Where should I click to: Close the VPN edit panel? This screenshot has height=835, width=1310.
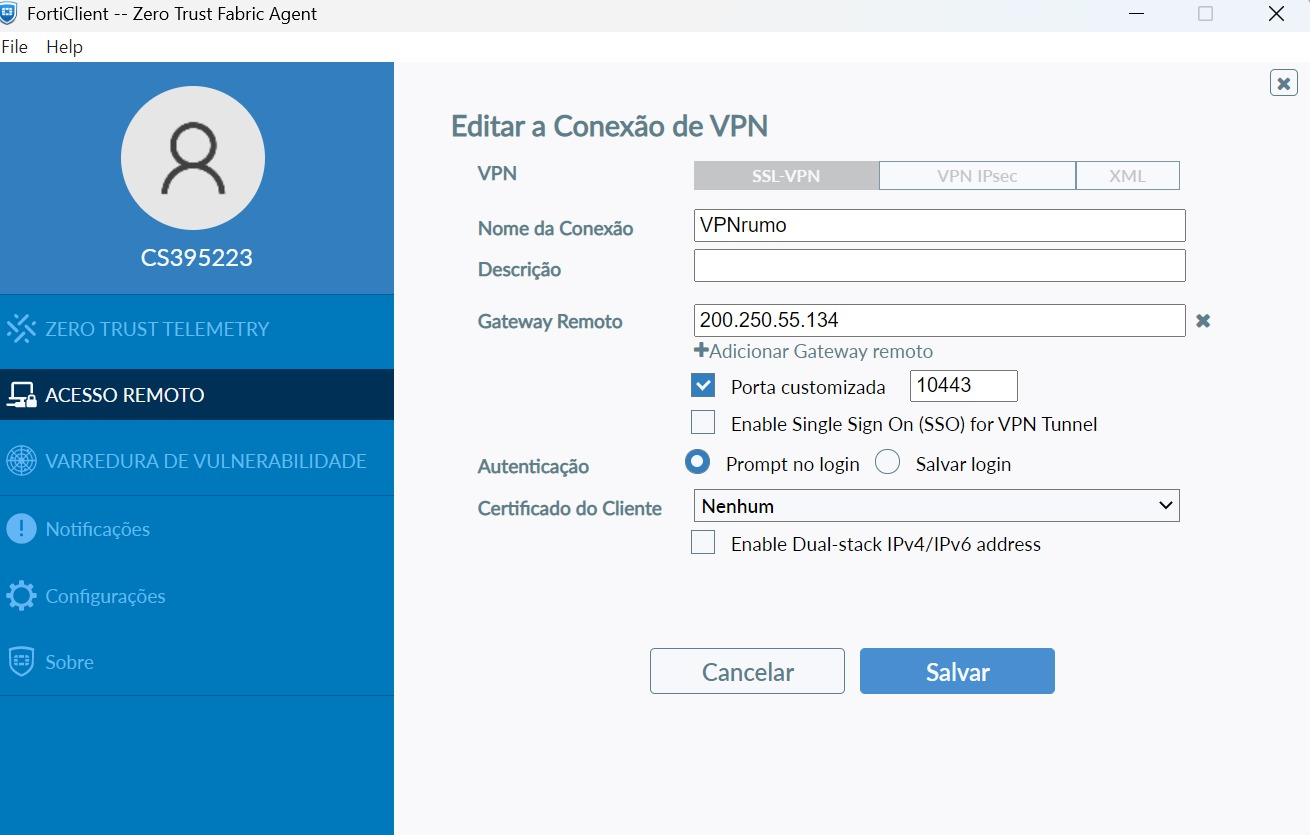pyautogui.click(x=1284, y=83)
